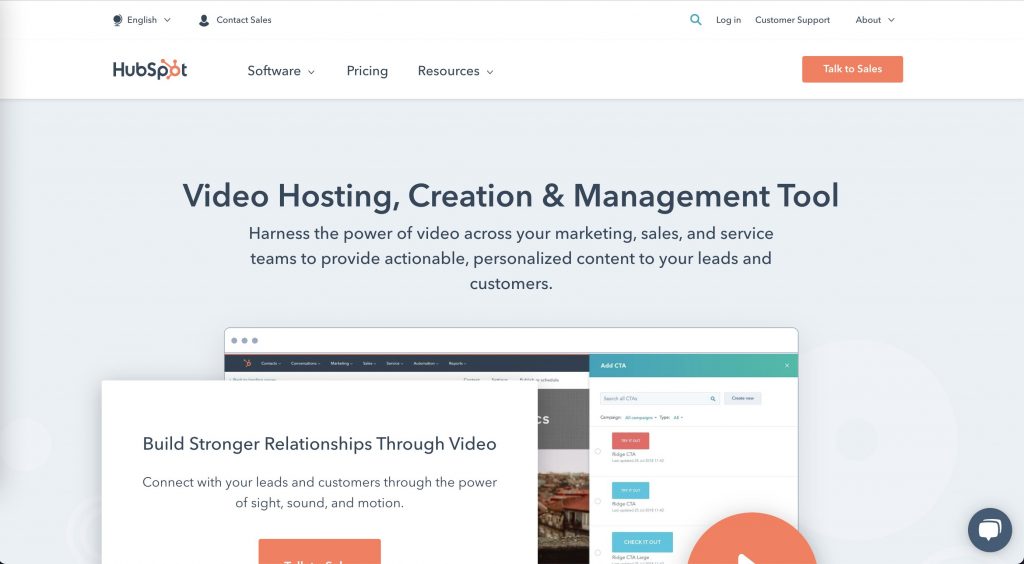The height and width of the screenshot is (564, 1024).
Task: Open the chat widget bubble
Action: pyautogui.click(x=989, y=529)
